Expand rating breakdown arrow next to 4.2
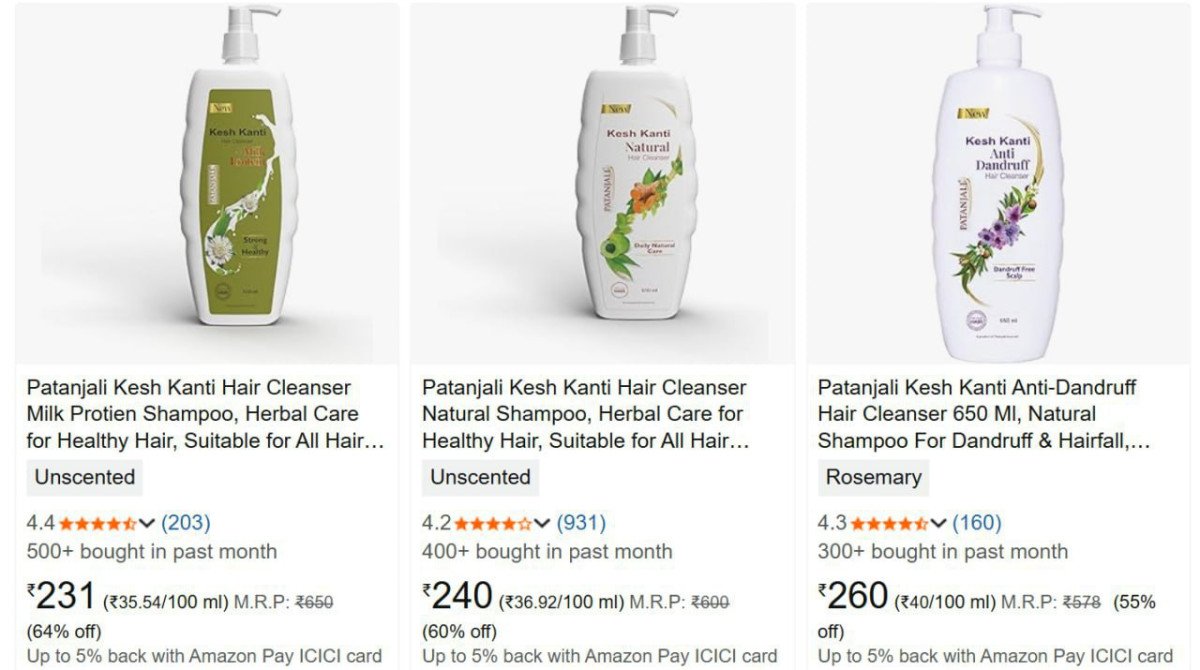1200x670 pixels. click(542, 523)
